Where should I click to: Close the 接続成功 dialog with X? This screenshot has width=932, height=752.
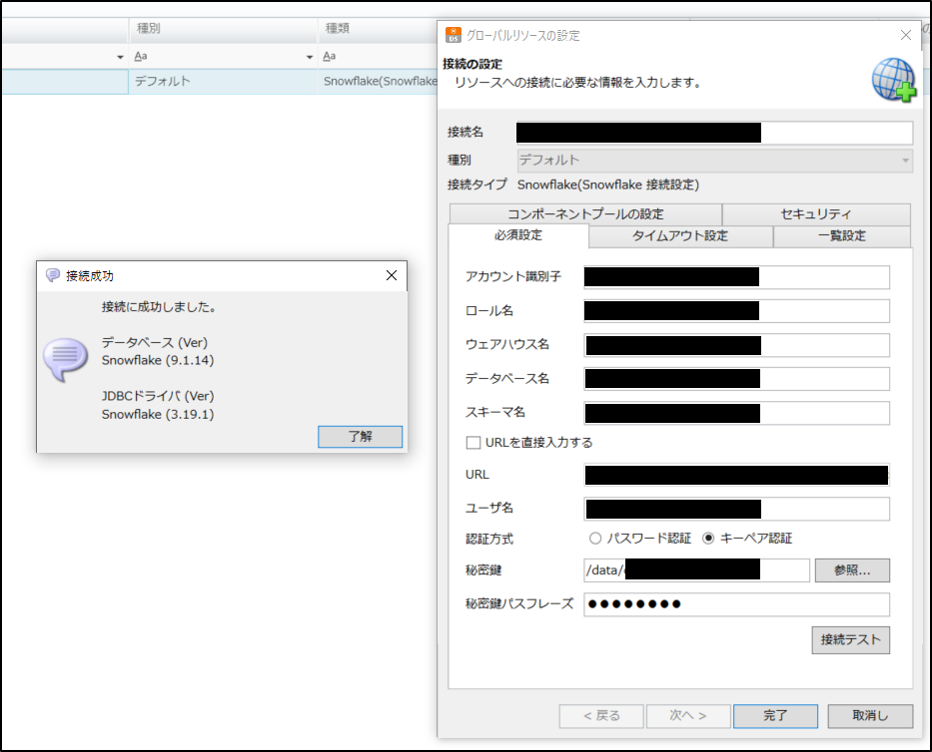[x=391, y=275]
